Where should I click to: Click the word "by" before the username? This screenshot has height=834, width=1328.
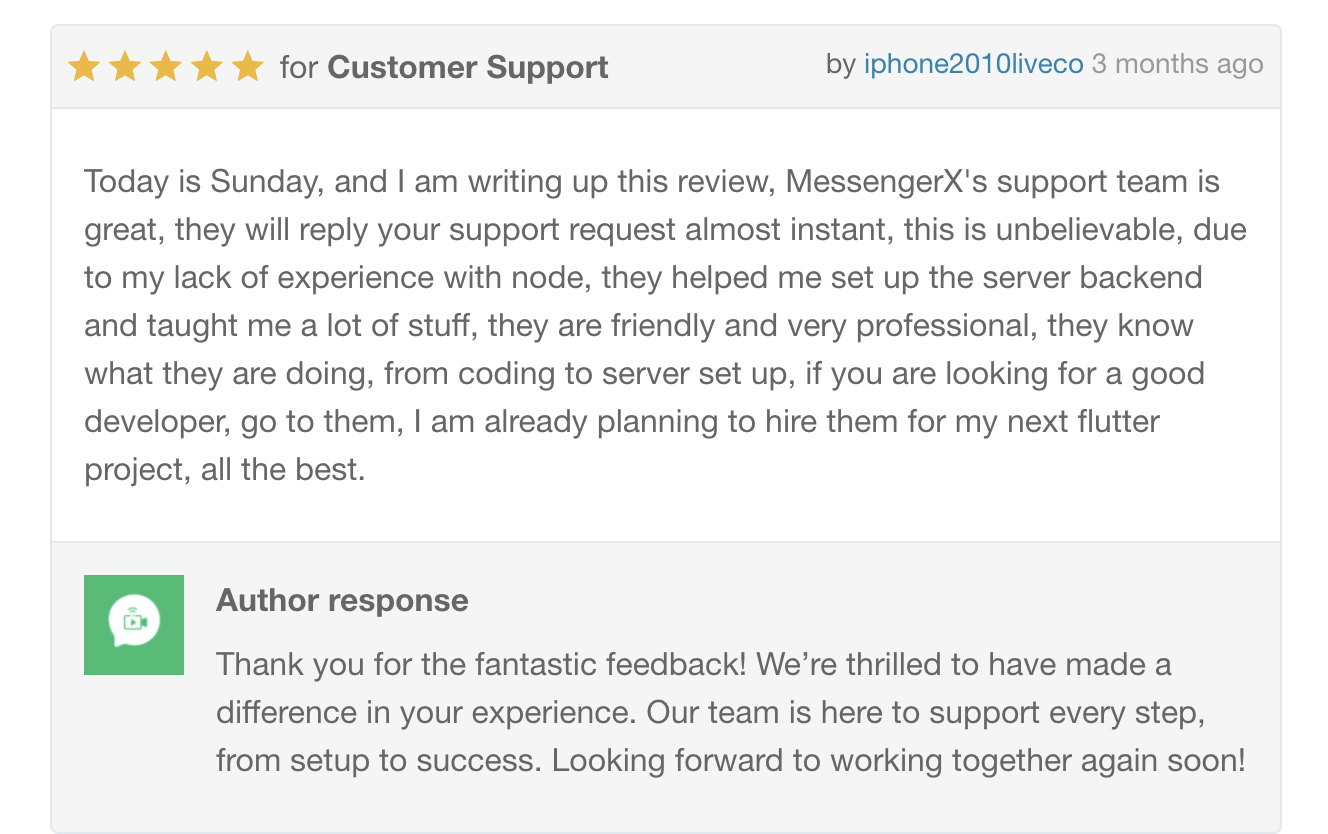tap(840, 64)
